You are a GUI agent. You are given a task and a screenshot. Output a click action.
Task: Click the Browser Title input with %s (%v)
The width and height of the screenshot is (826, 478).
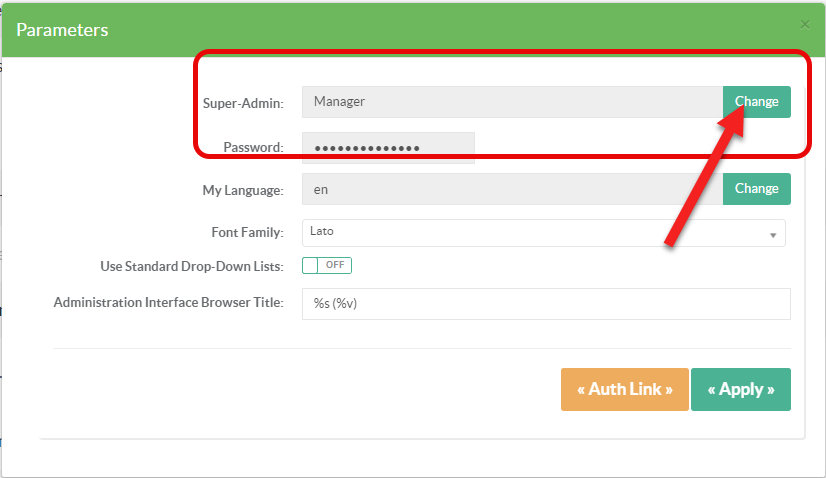[546, 304]
